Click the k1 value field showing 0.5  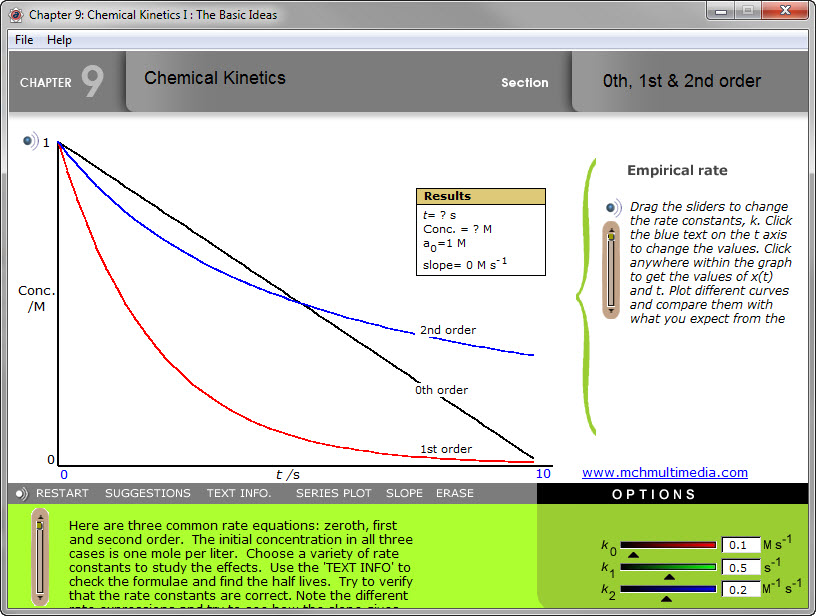[741, 568]
